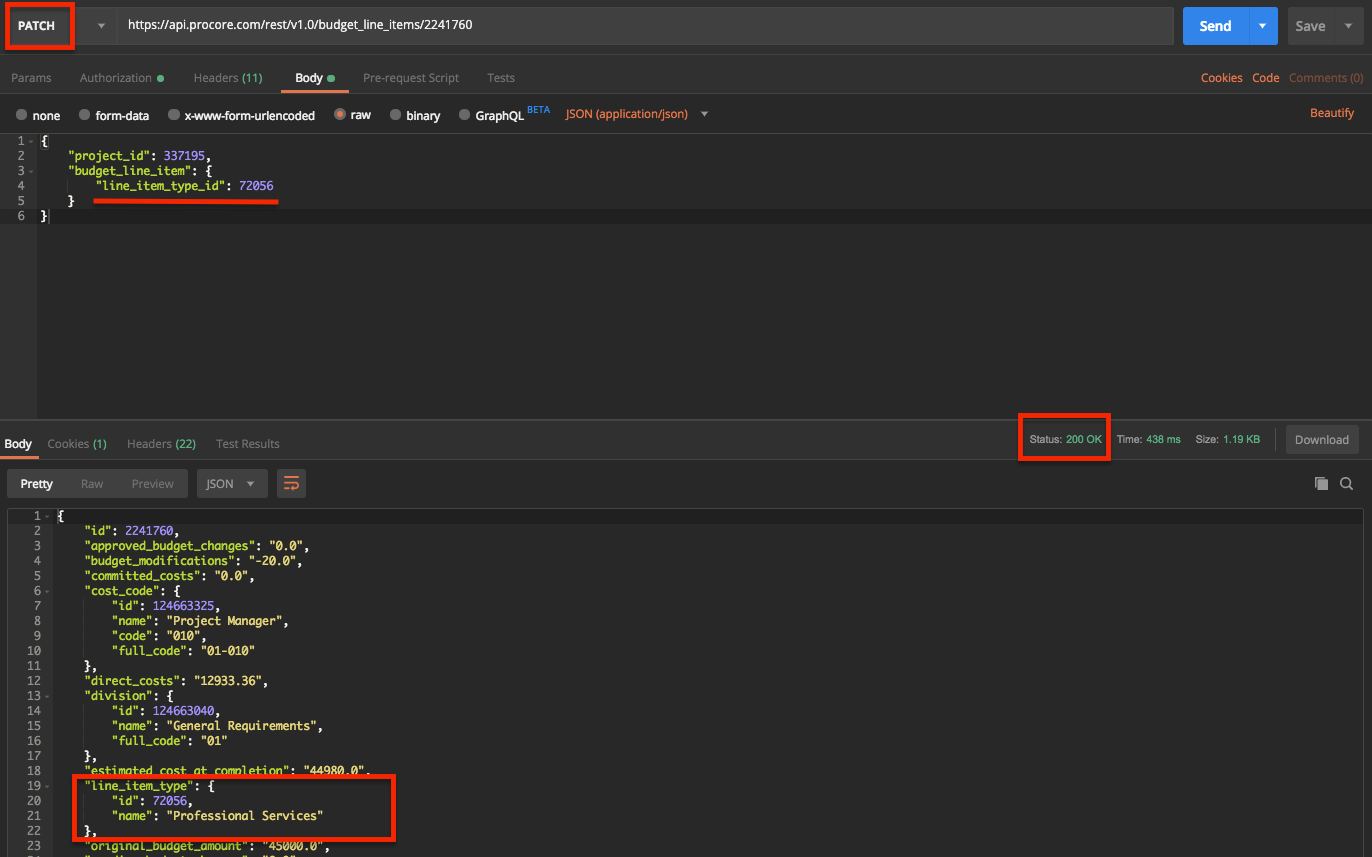Viewport: 1372px width, 857px height.
Task: Open the response JSON format dropdown
Action: coord(232,484)
